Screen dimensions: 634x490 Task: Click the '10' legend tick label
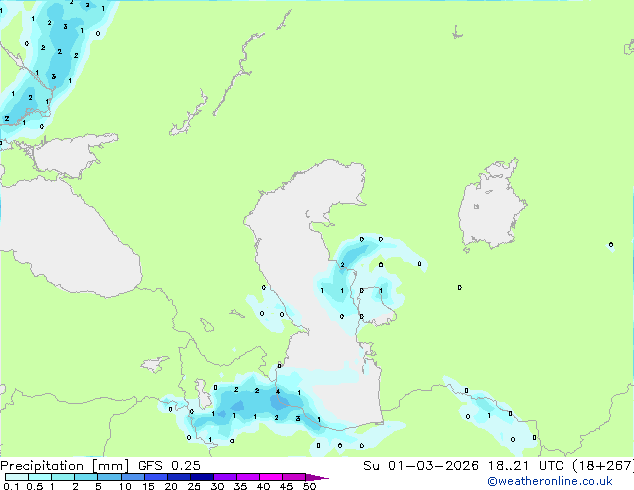click(125, 486)
